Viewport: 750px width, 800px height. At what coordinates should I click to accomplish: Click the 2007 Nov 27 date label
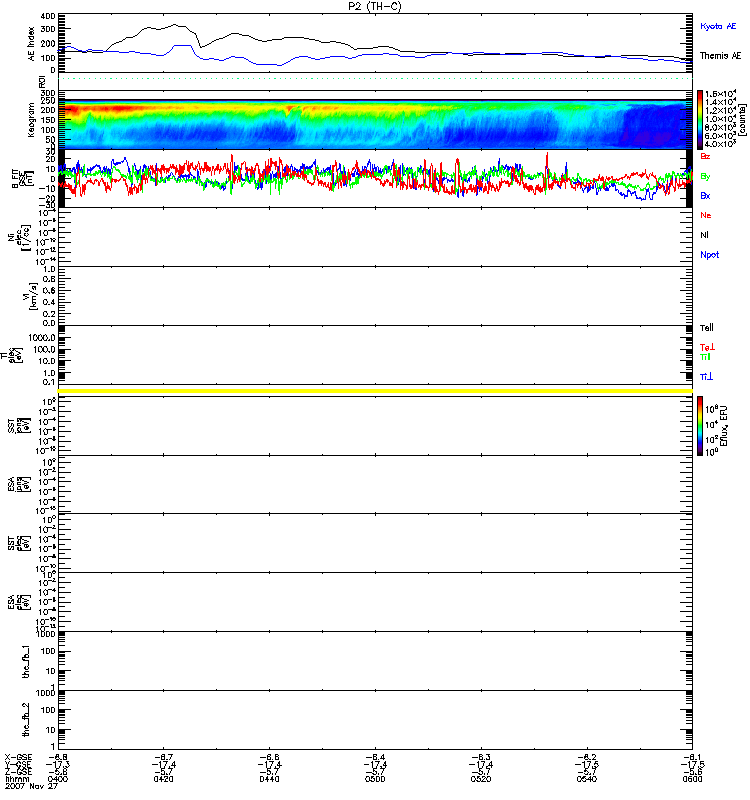[x=31, y=786]
